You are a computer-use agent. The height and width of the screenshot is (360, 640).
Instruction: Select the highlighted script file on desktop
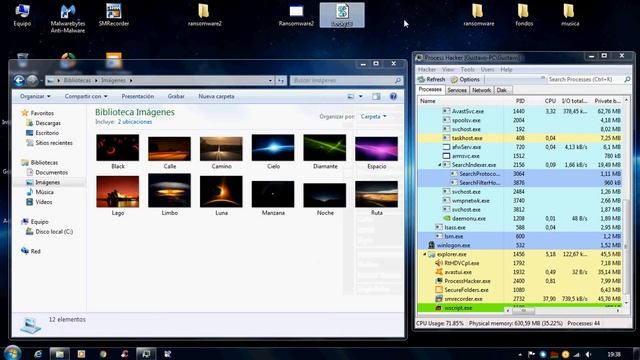(342, 16)
